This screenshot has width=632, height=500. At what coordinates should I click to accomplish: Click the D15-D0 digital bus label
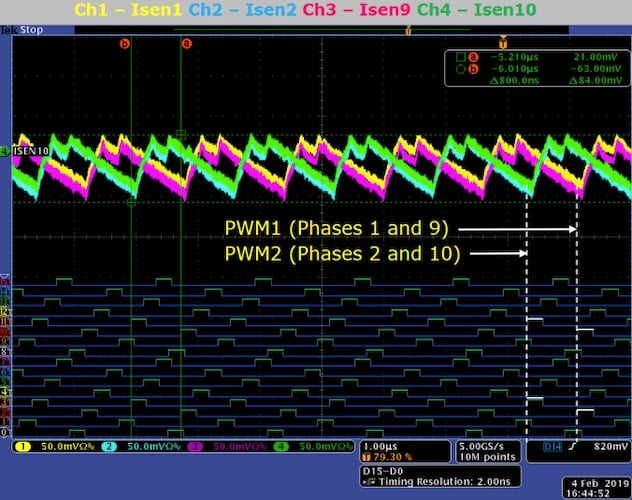click(383, 471)
